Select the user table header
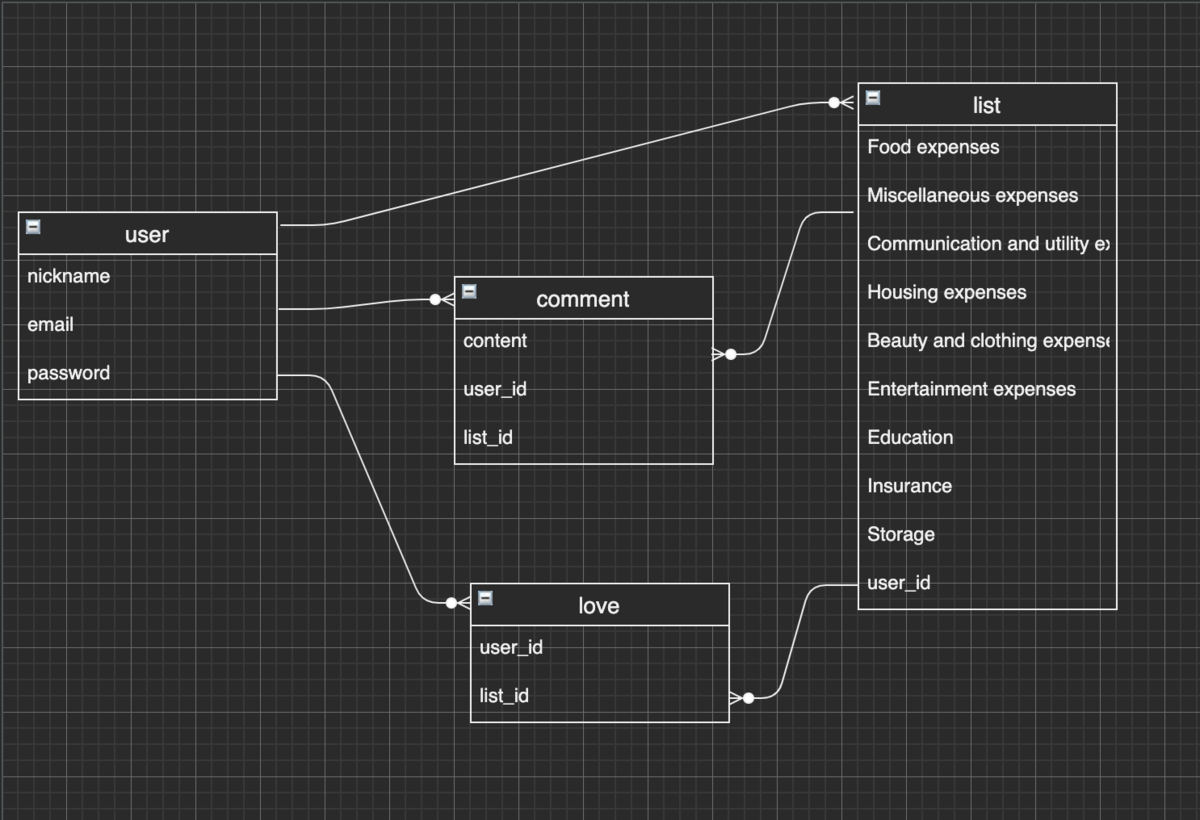 click(x=148, y=234)
